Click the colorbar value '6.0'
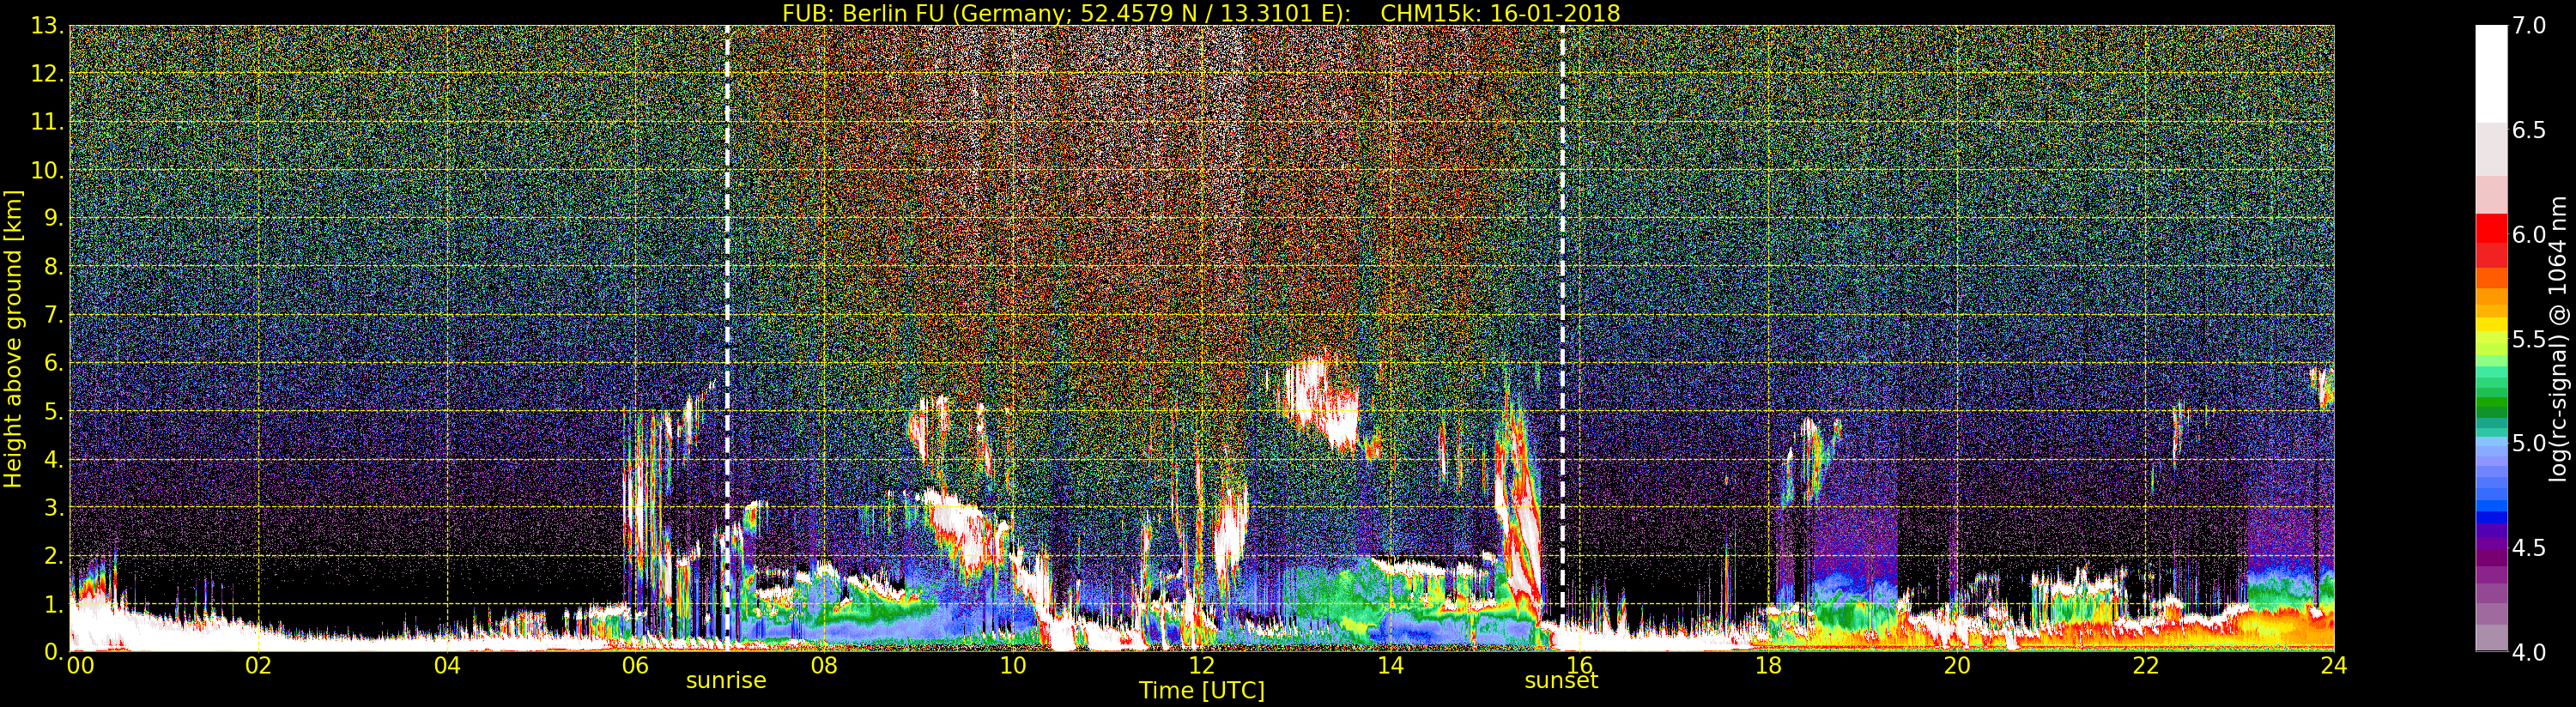2576x707 pixels. [x=2529, y=234]
